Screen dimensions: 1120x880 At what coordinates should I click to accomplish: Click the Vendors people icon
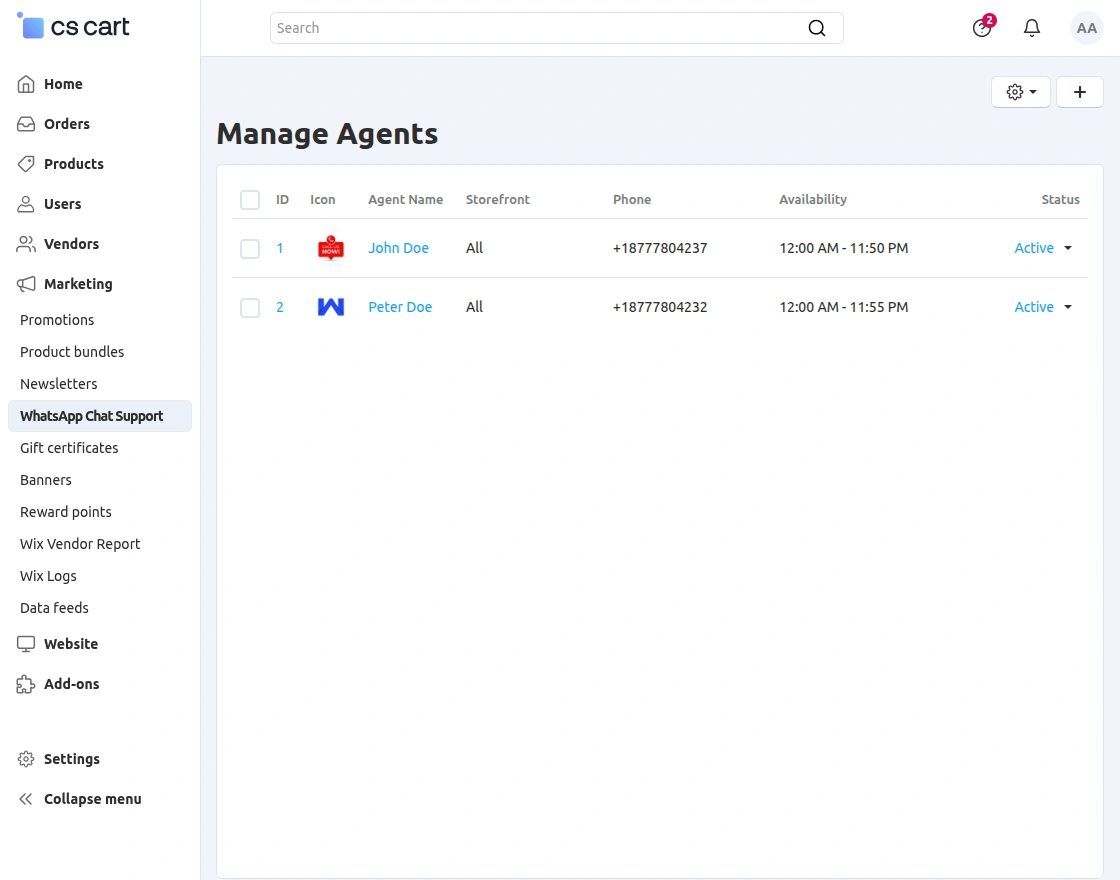[x=26, y=244]
